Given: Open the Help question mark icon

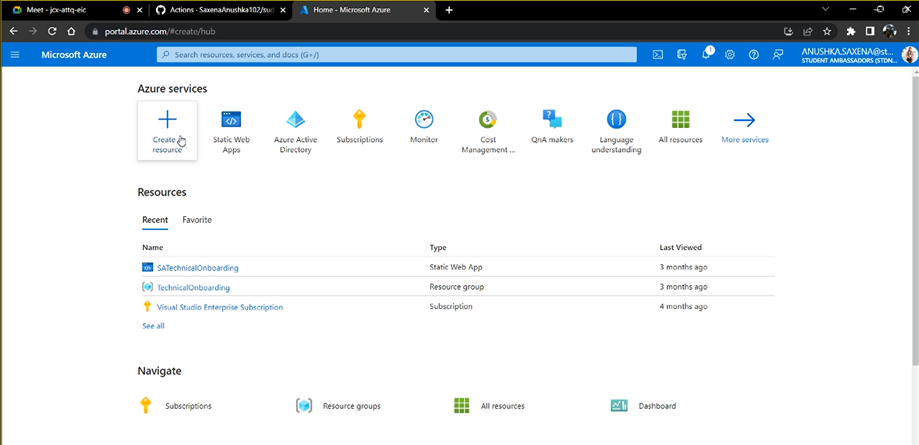Looking at the screenshot, I should point(754,55).
